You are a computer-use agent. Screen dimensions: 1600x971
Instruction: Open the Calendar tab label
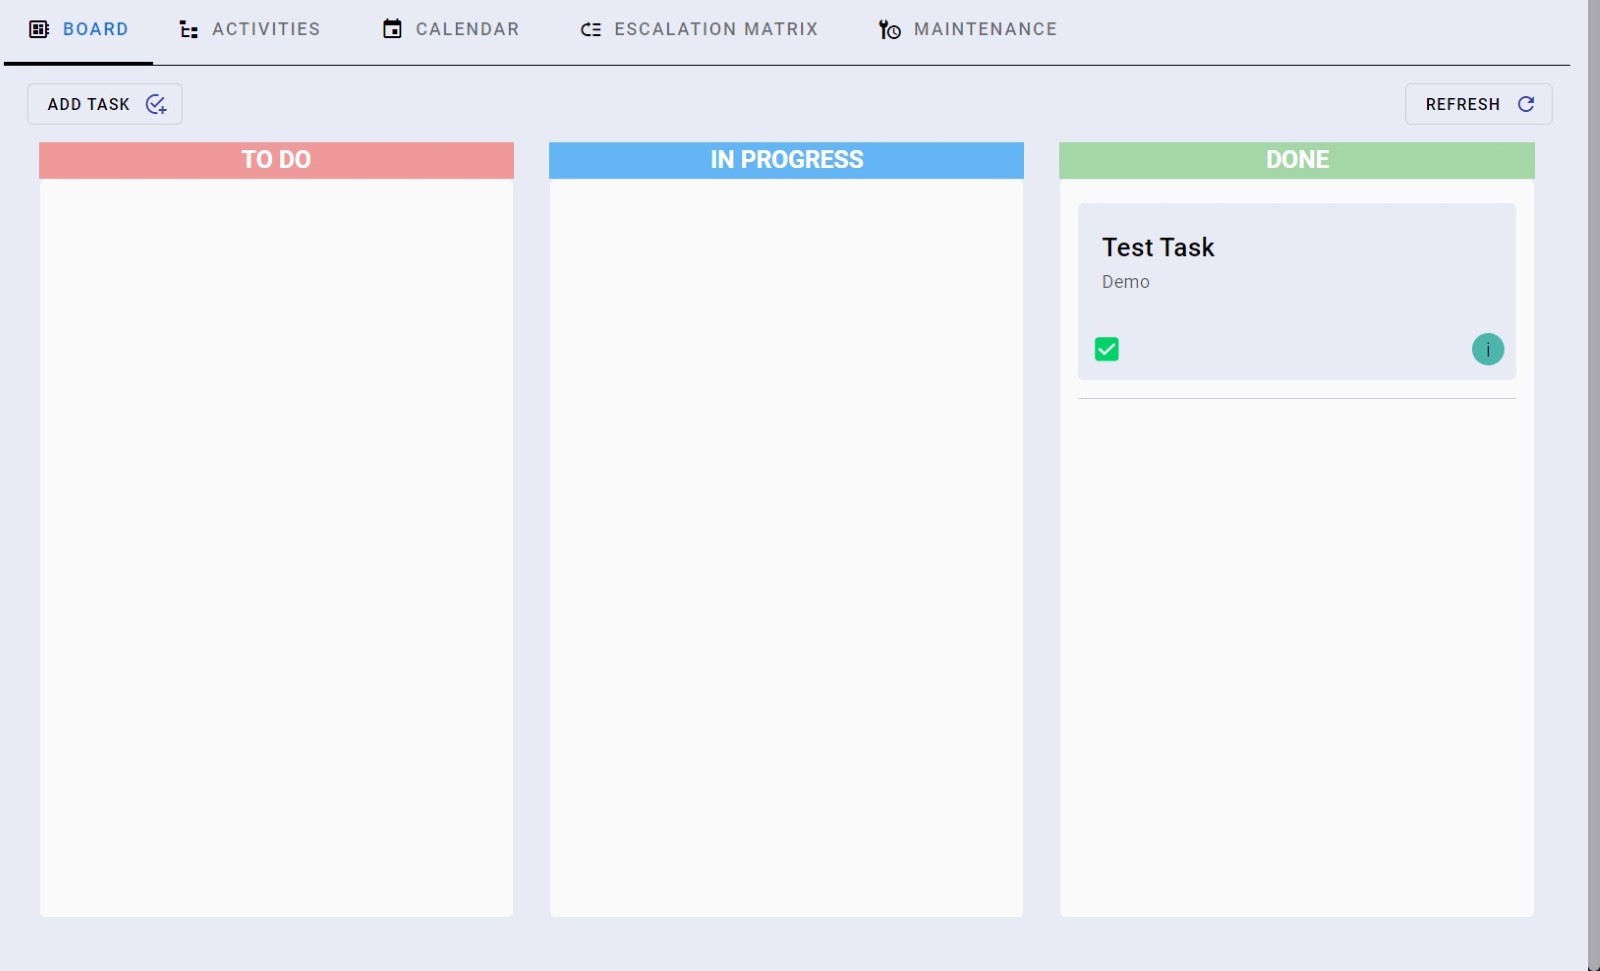point(467,29)
